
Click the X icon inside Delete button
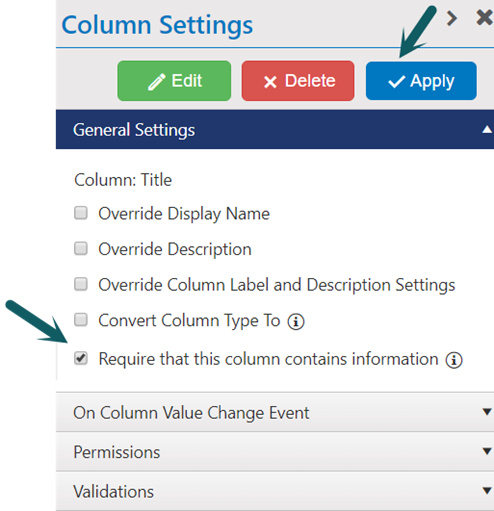[270, 82]
